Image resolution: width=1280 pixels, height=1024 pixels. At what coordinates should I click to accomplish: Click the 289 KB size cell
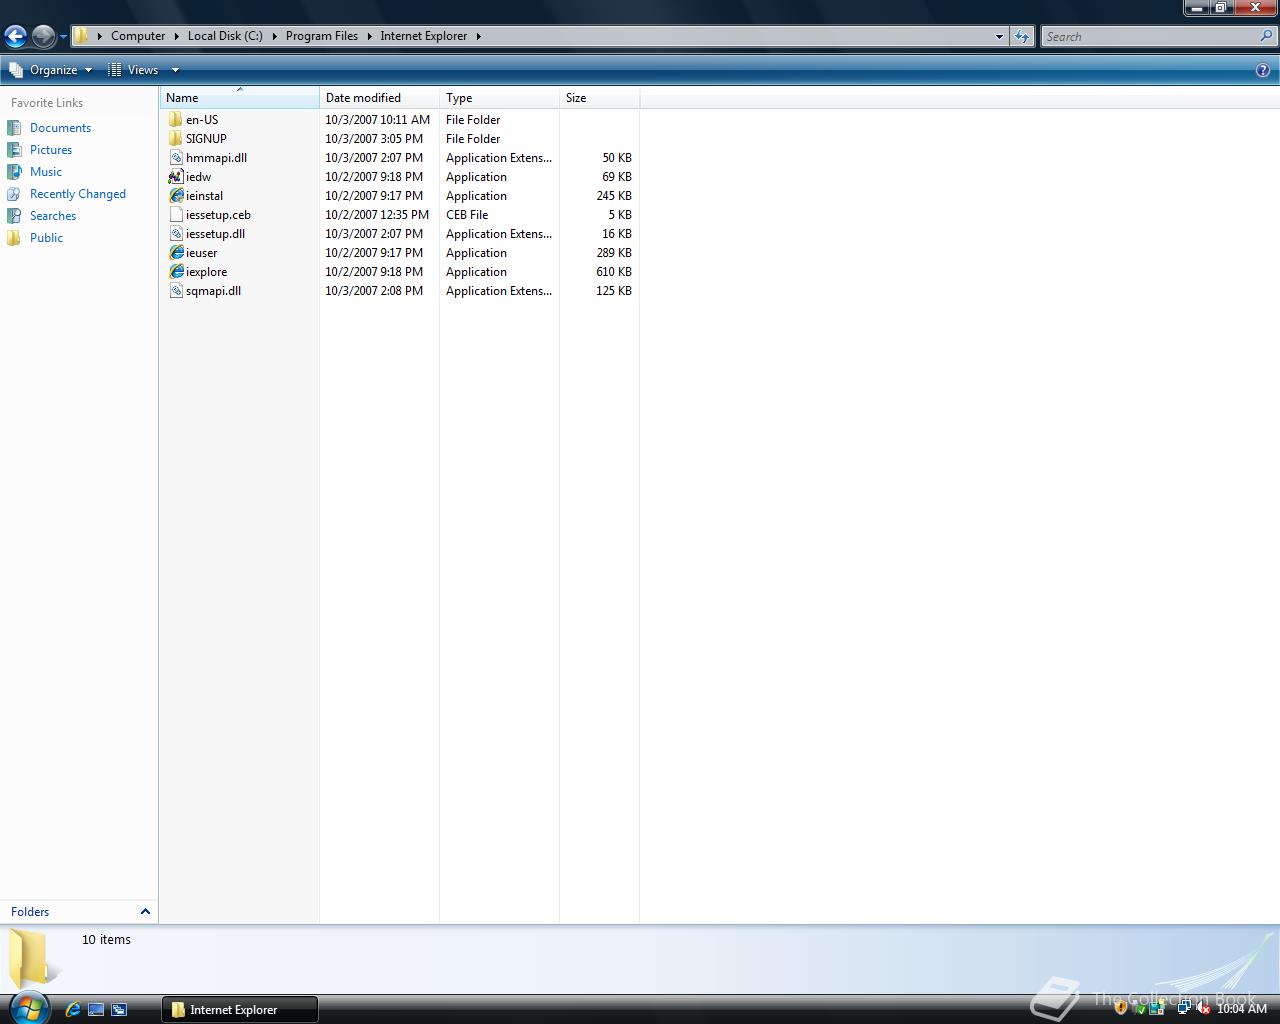(x=614, y=253)
